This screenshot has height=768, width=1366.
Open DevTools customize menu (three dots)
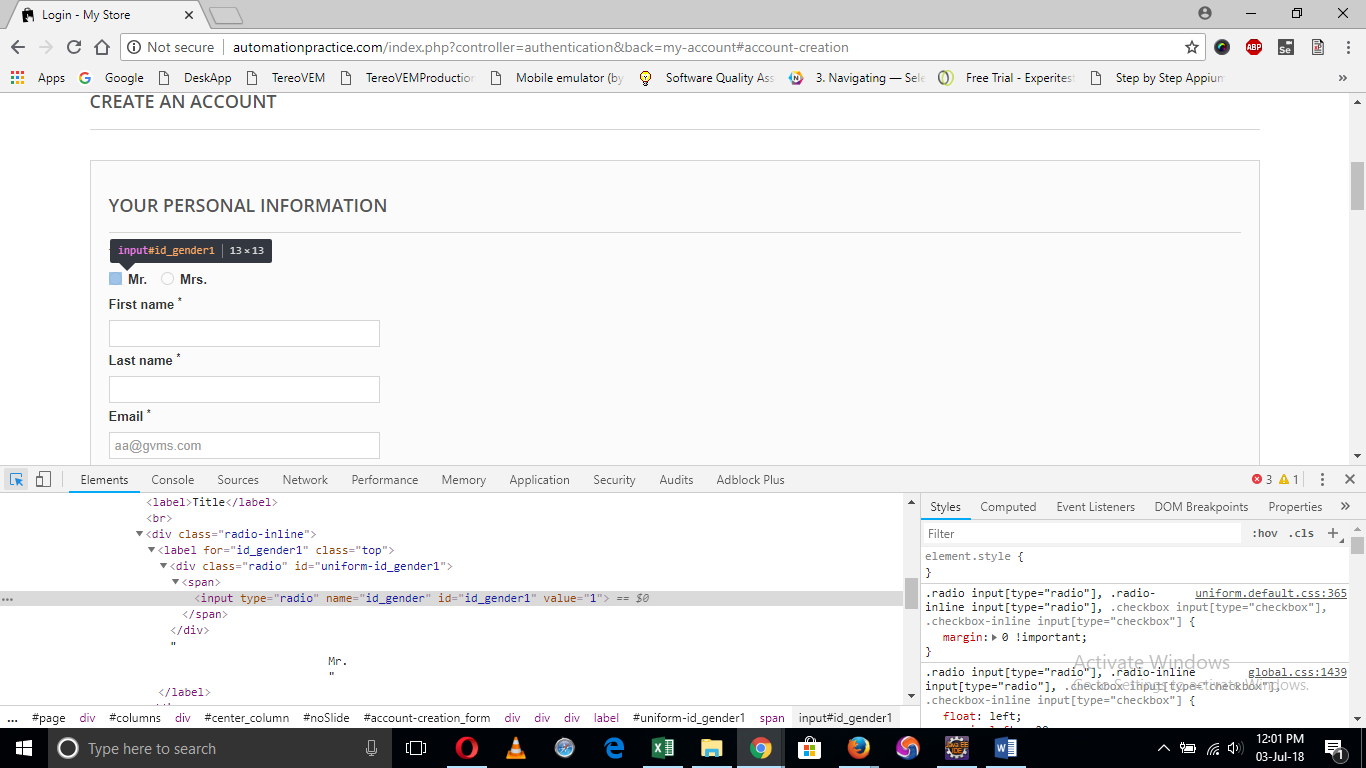[x=1322, y=480]
